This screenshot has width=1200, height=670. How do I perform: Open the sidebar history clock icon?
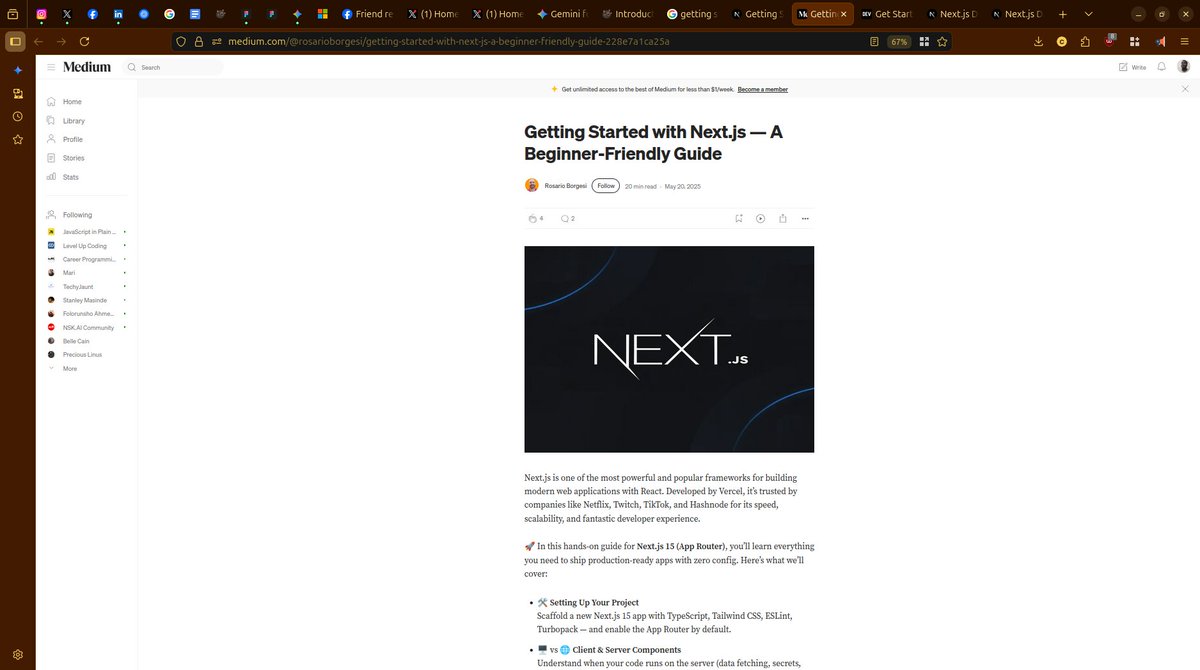point(17,116)
